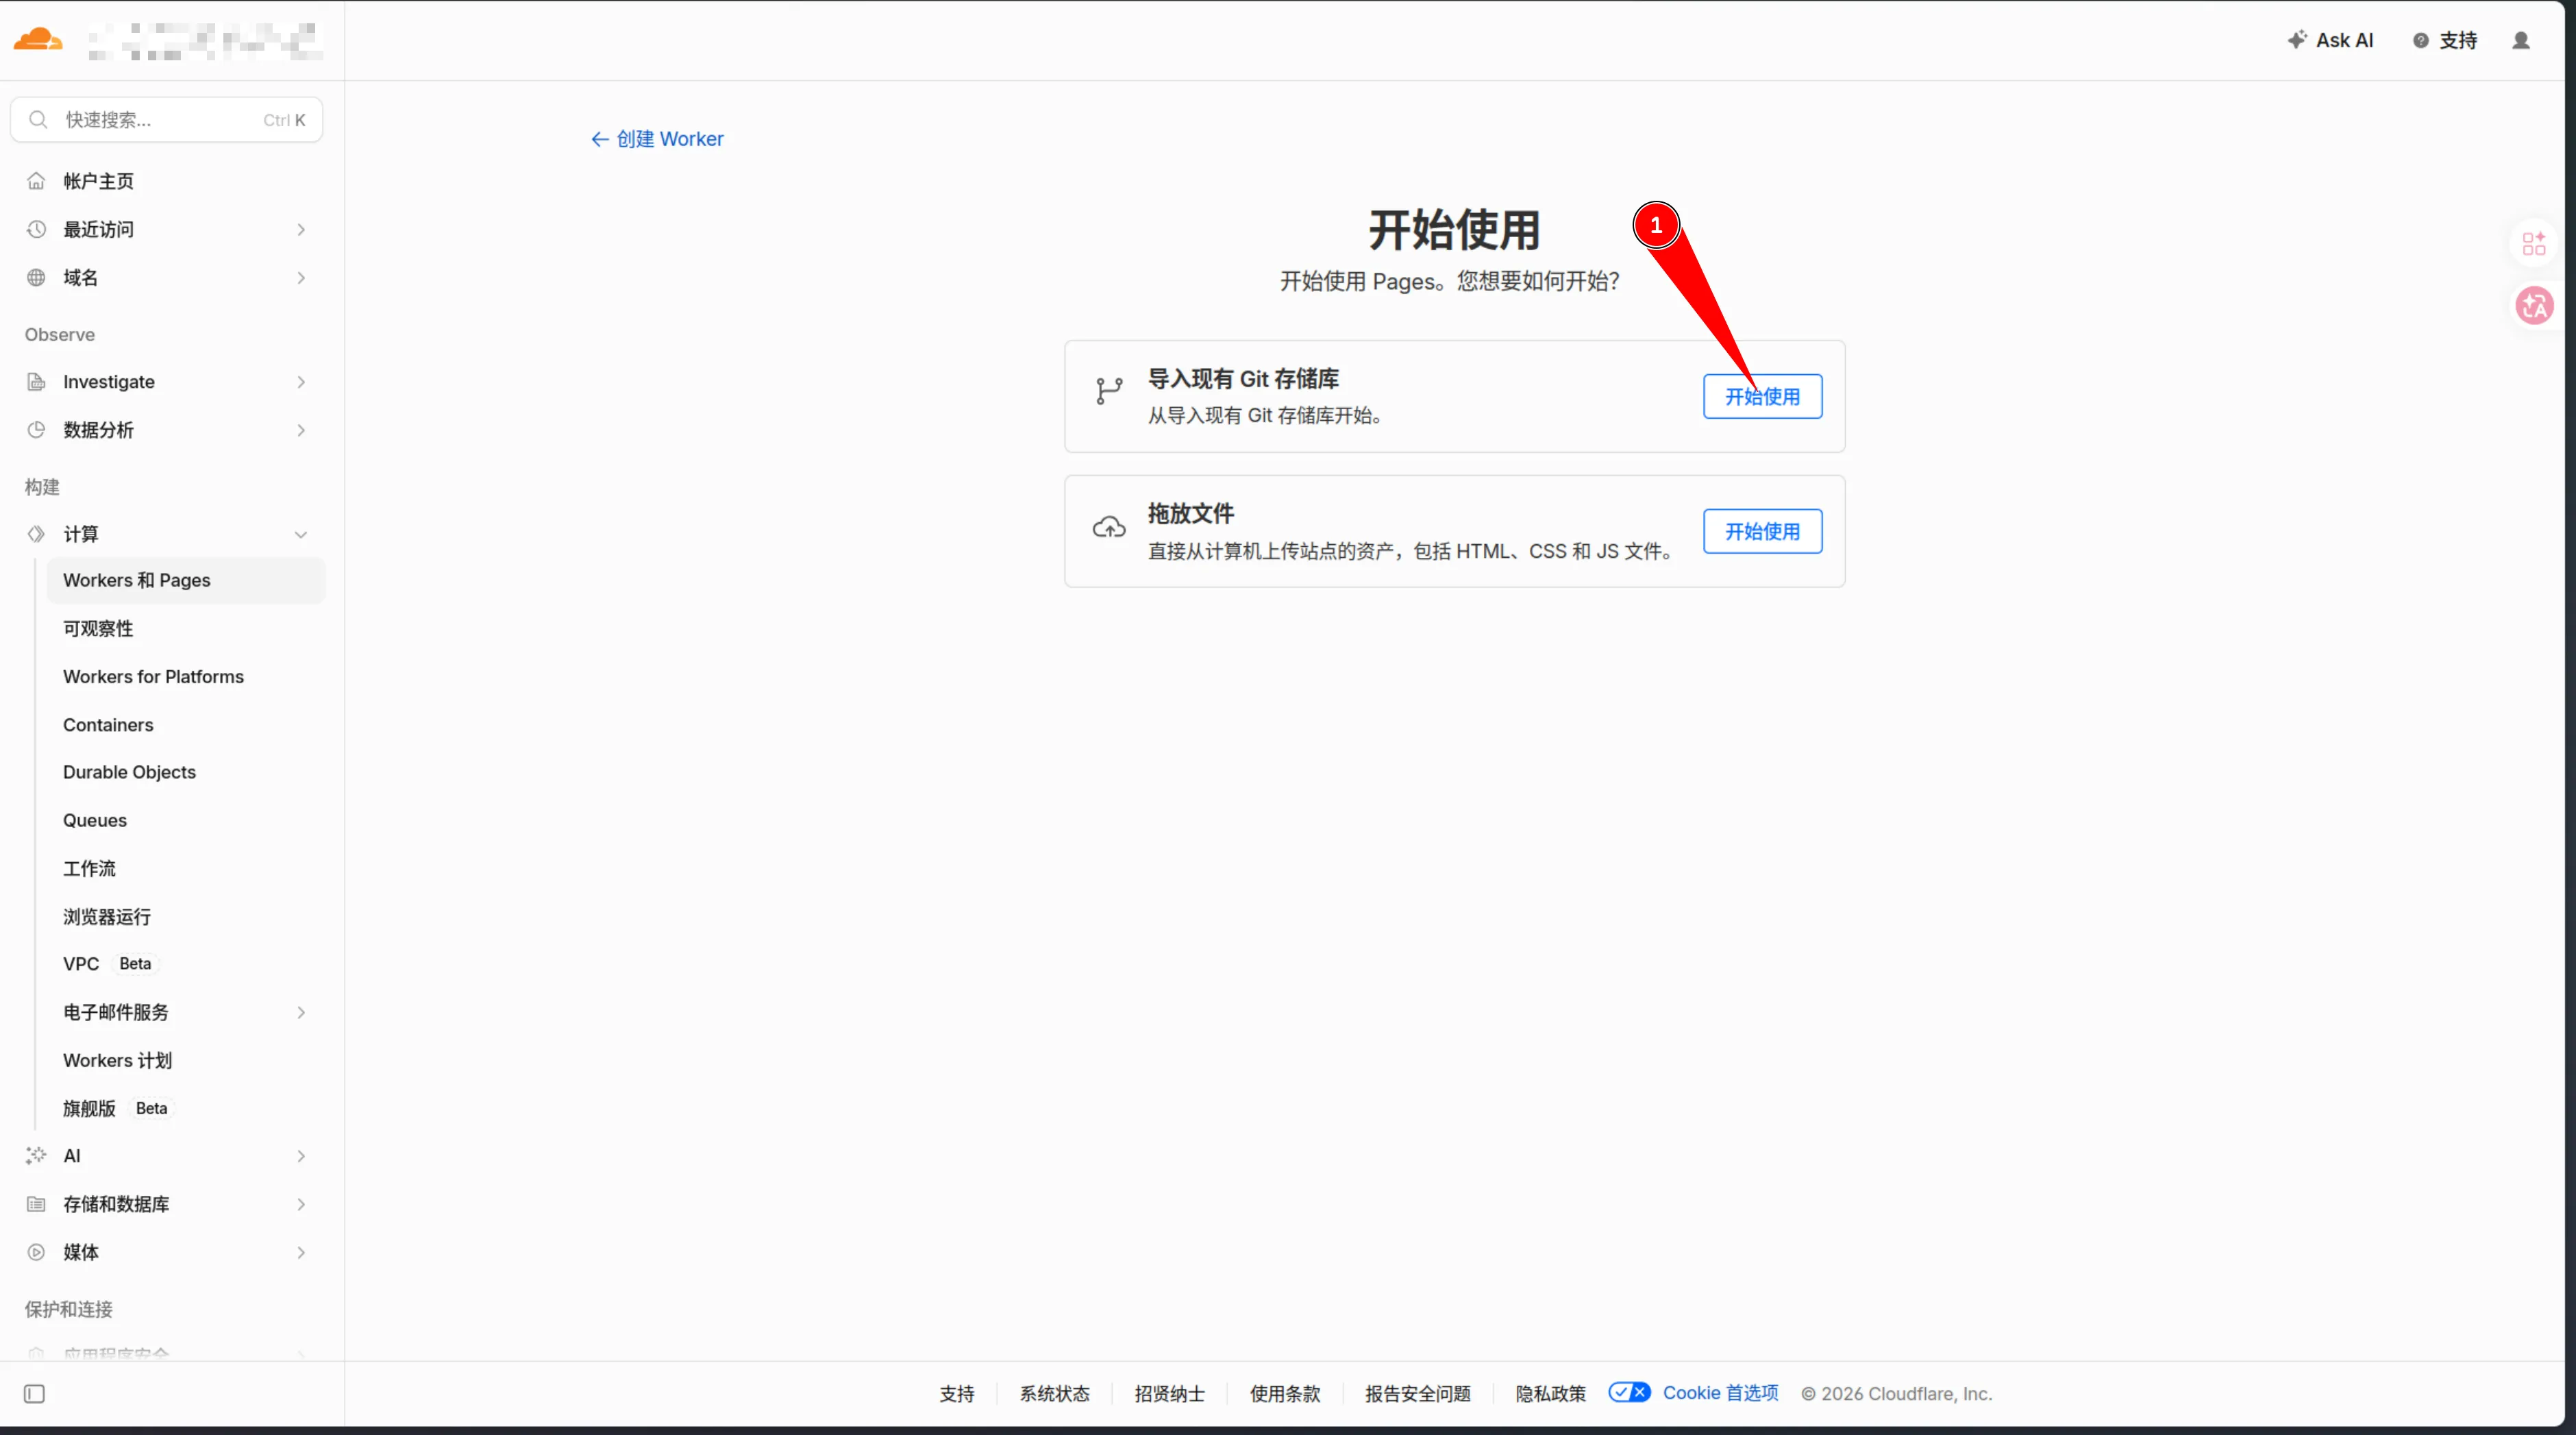Click the storage and databases icon

tap(36, 1204)
